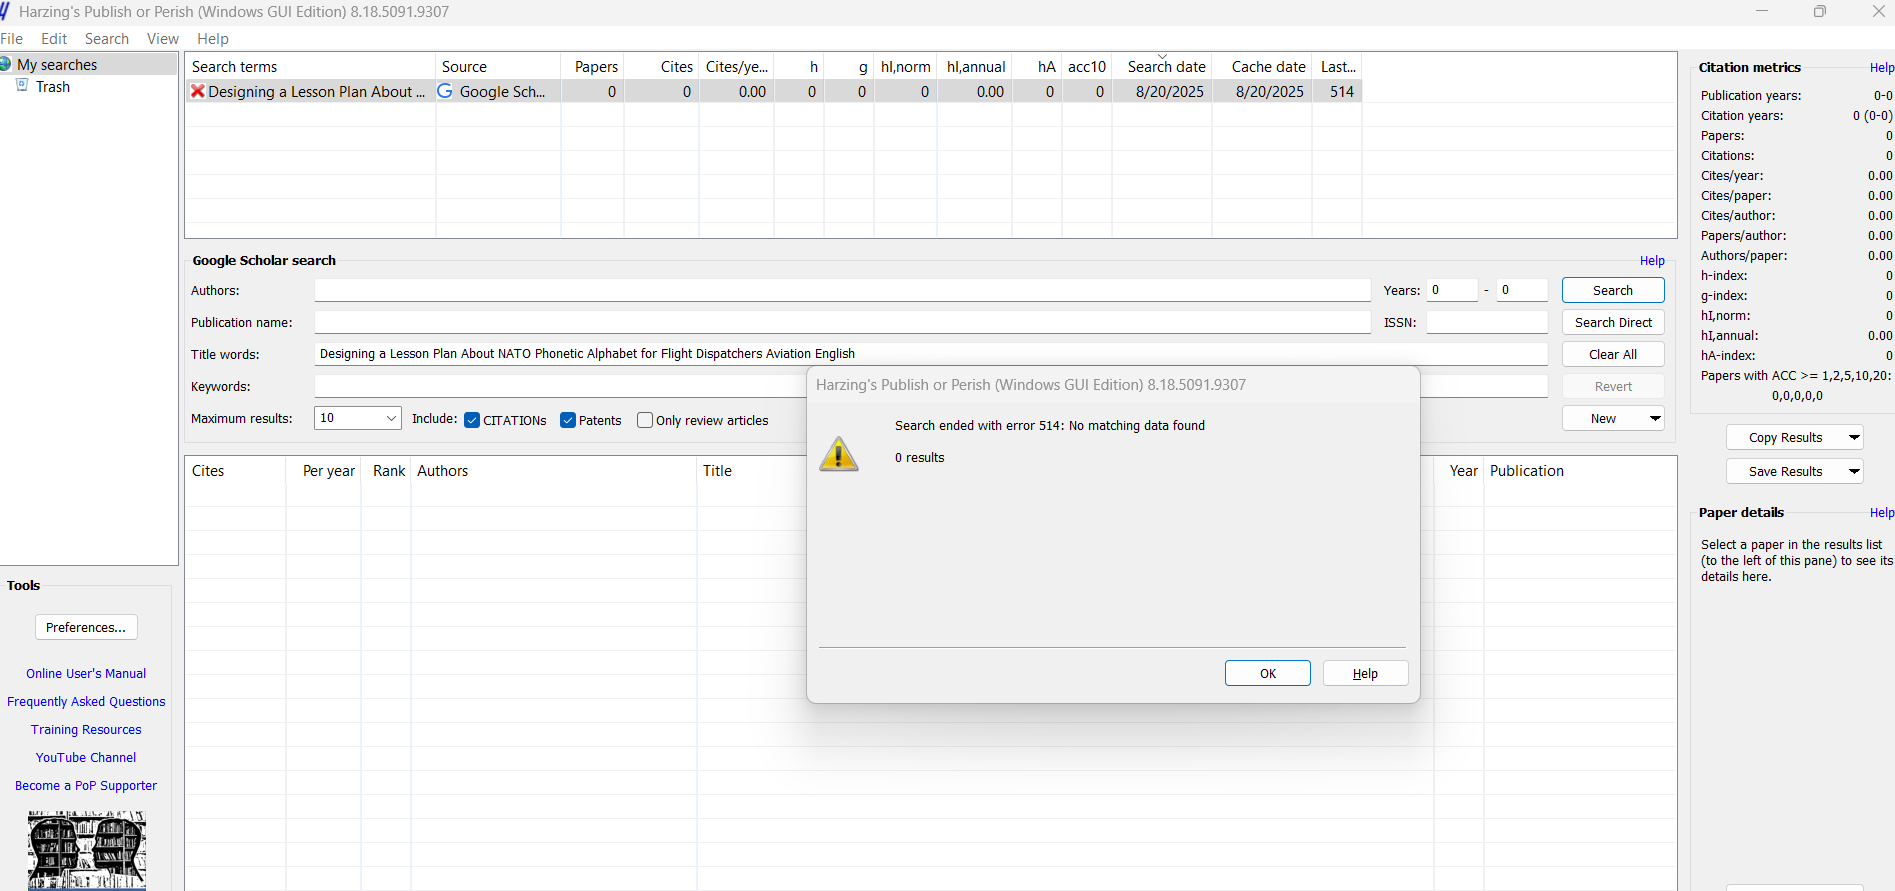Click the Copy Results button
Image resolution: width=1895 pixels, height=891 pixels.
coord(1786,438)
